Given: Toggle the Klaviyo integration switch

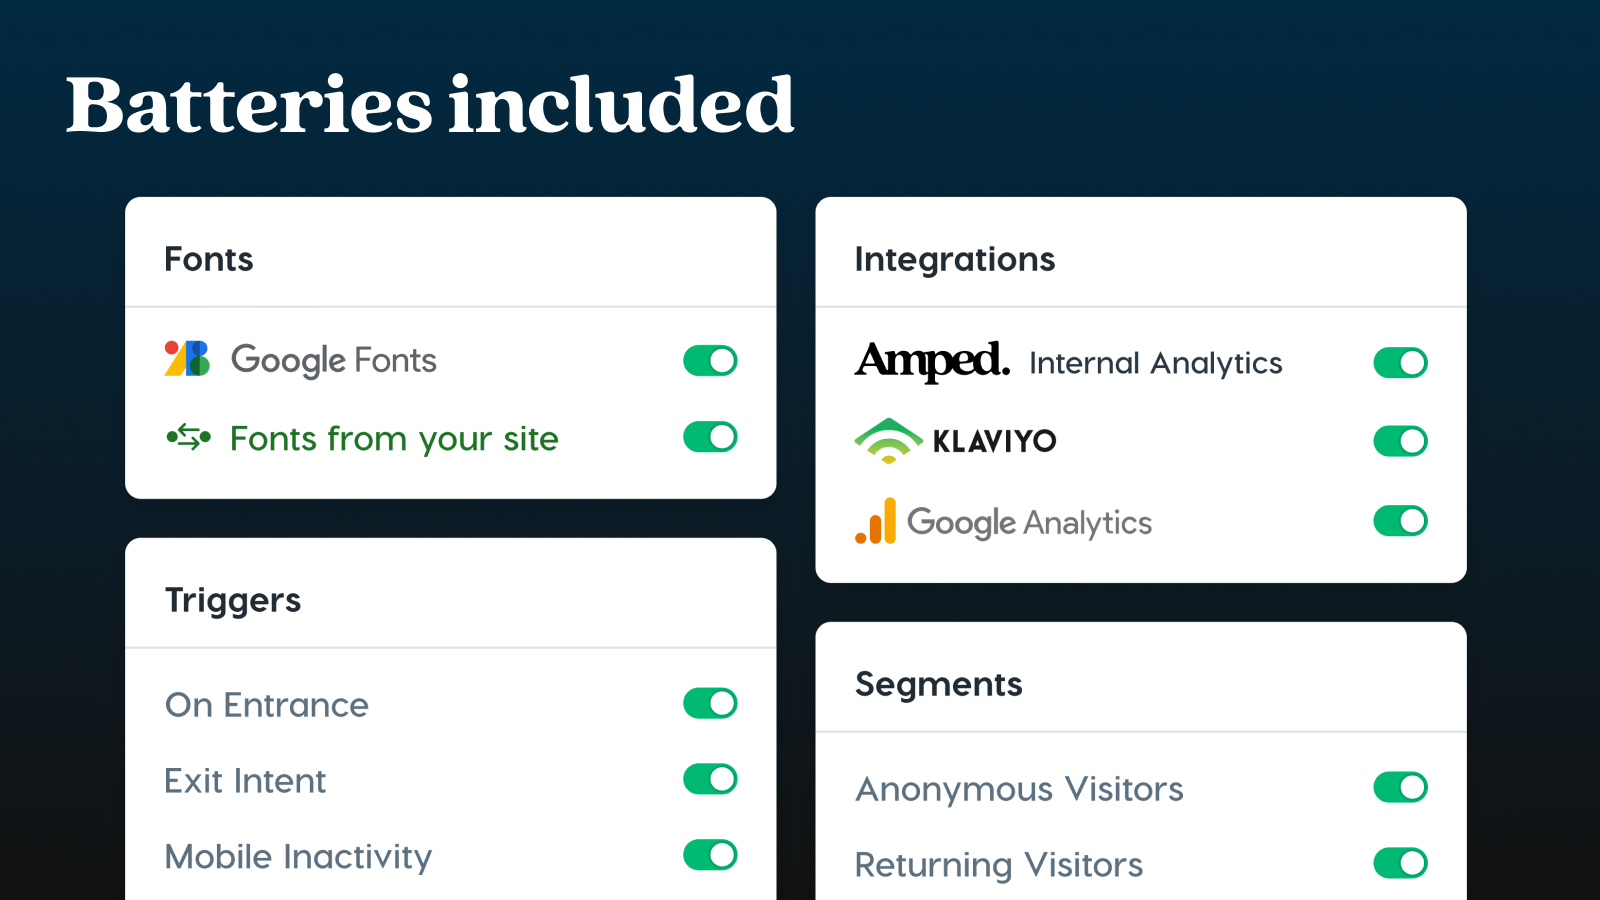Looking at the screenshot, I should click(1400, 440).
